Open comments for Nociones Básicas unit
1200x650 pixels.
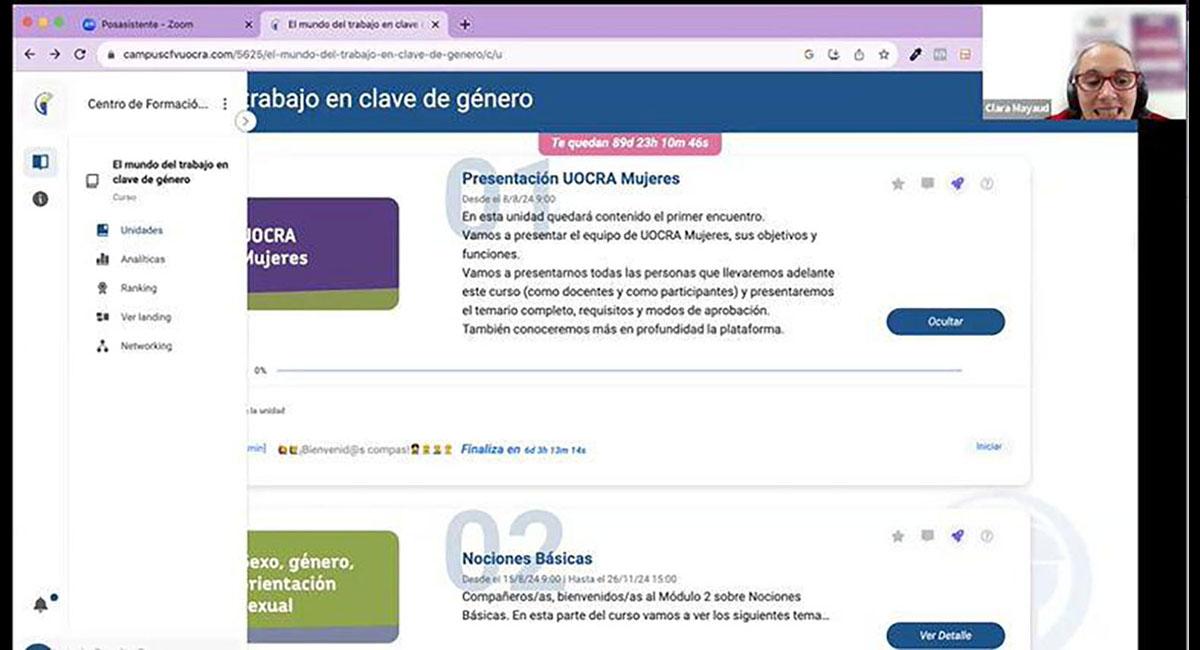coord(928,536)
